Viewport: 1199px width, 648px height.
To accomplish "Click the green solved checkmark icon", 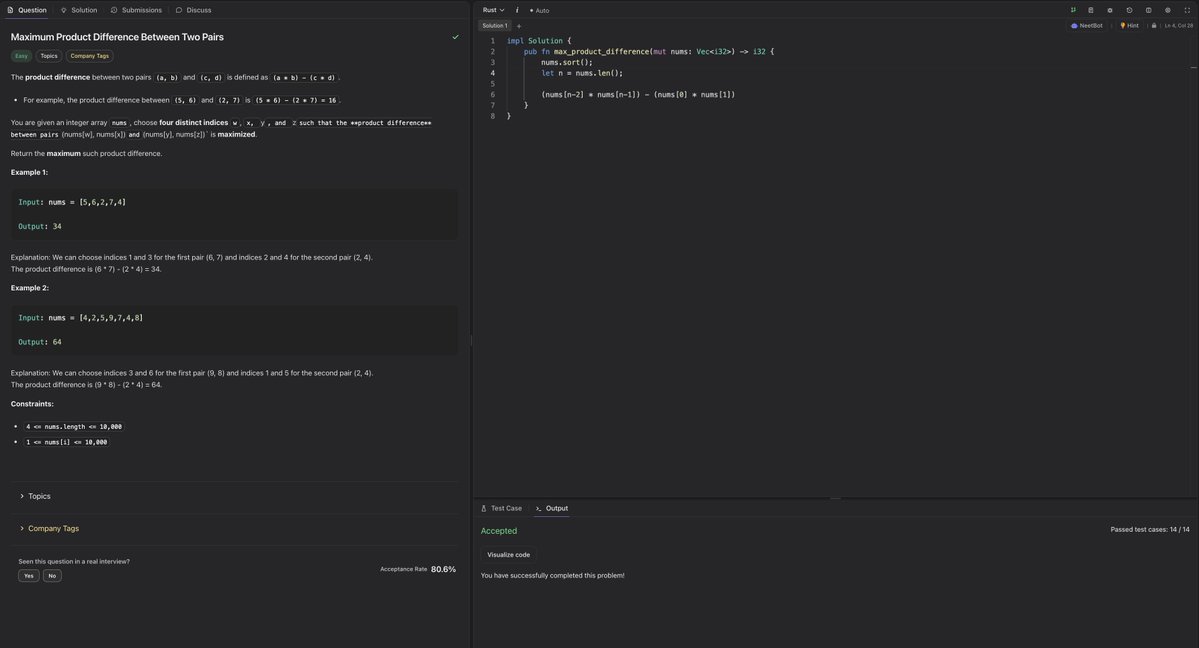I will coord(456,37).
